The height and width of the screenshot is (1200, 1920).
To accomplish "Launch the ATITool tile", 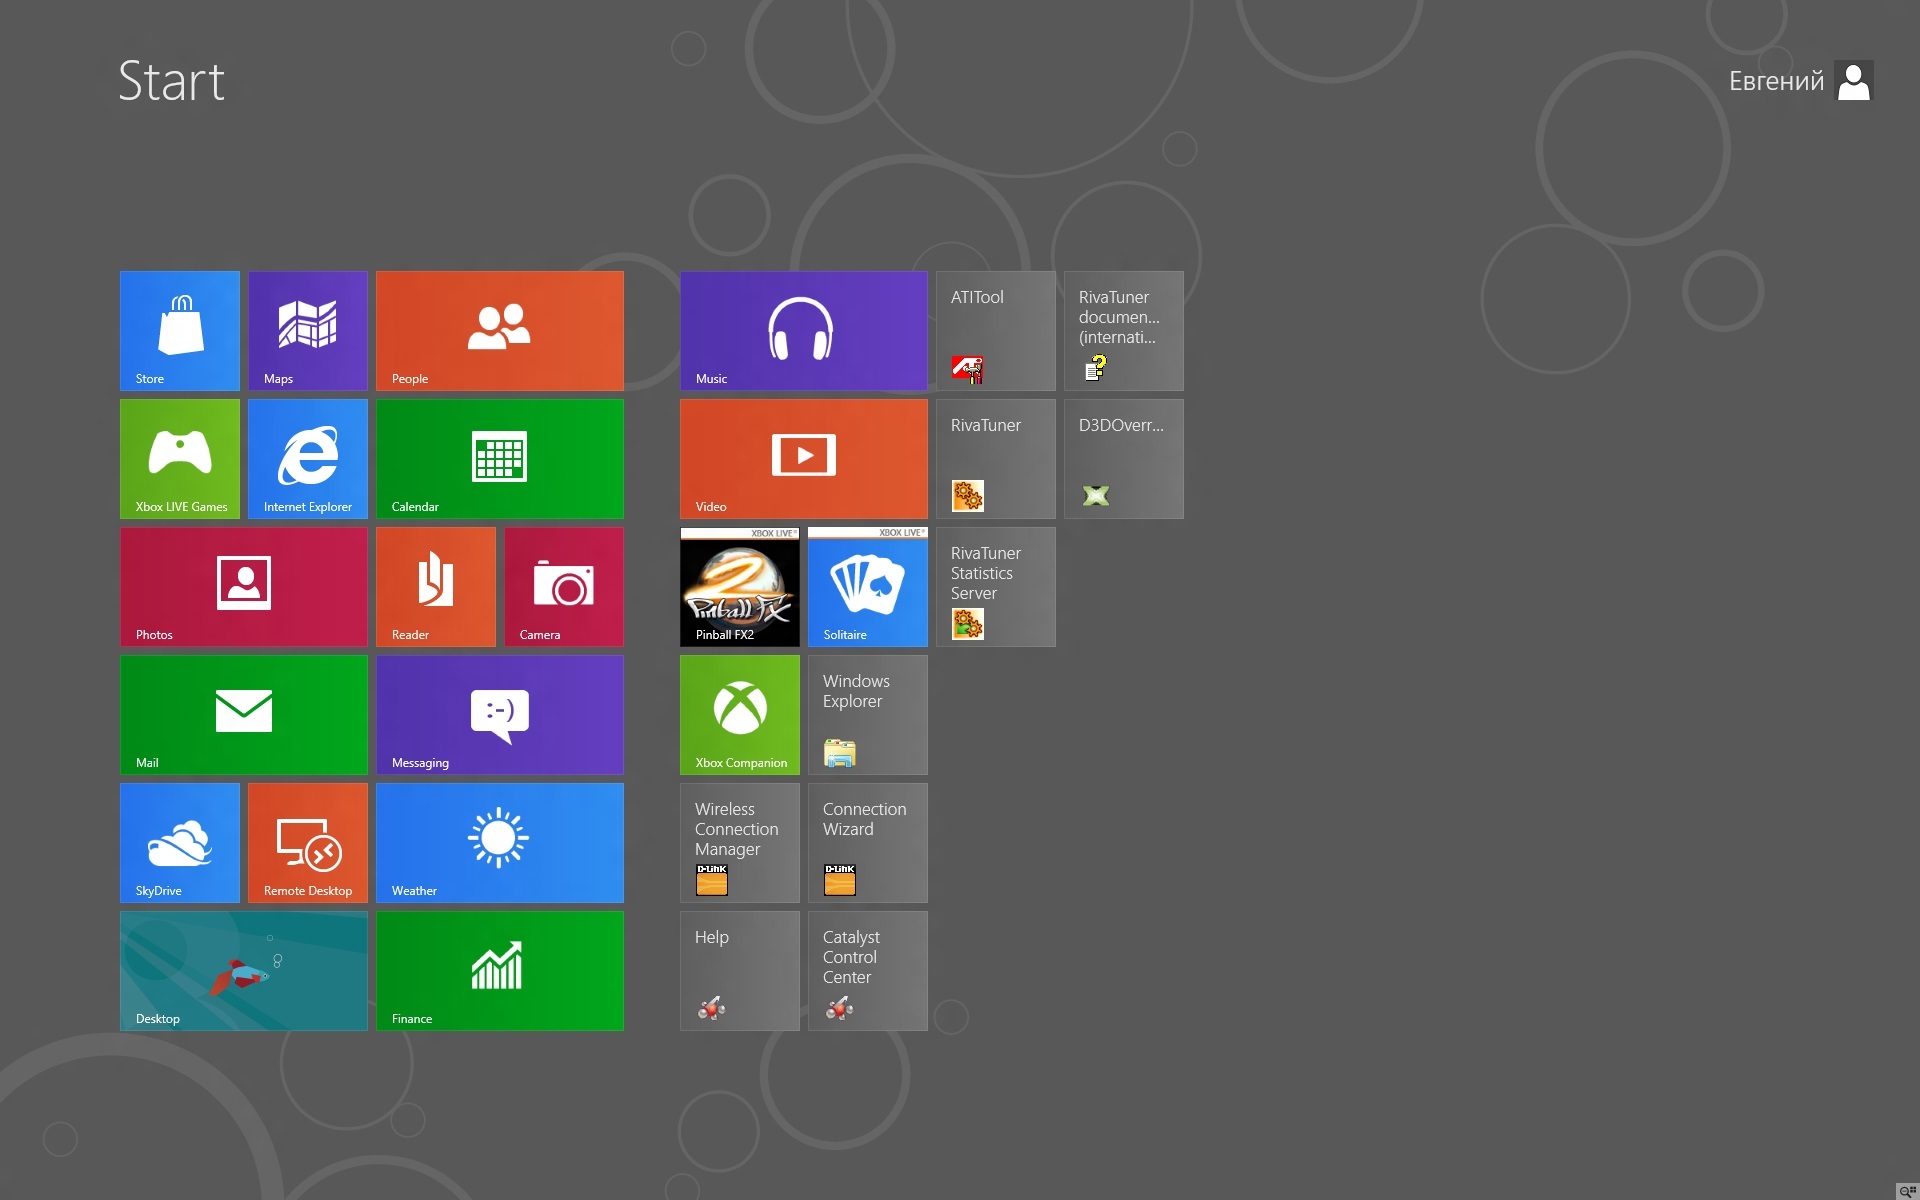I will (x=996, y=331).
